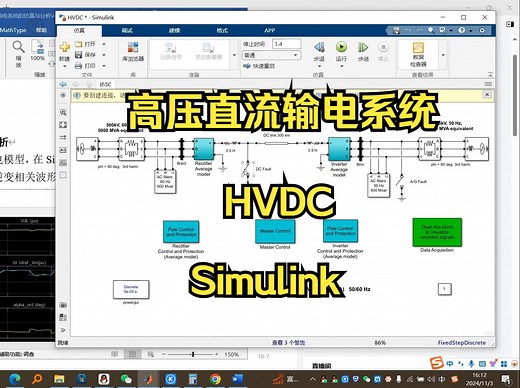Open File Explorer from the taskbar

[x=59, y=379]
